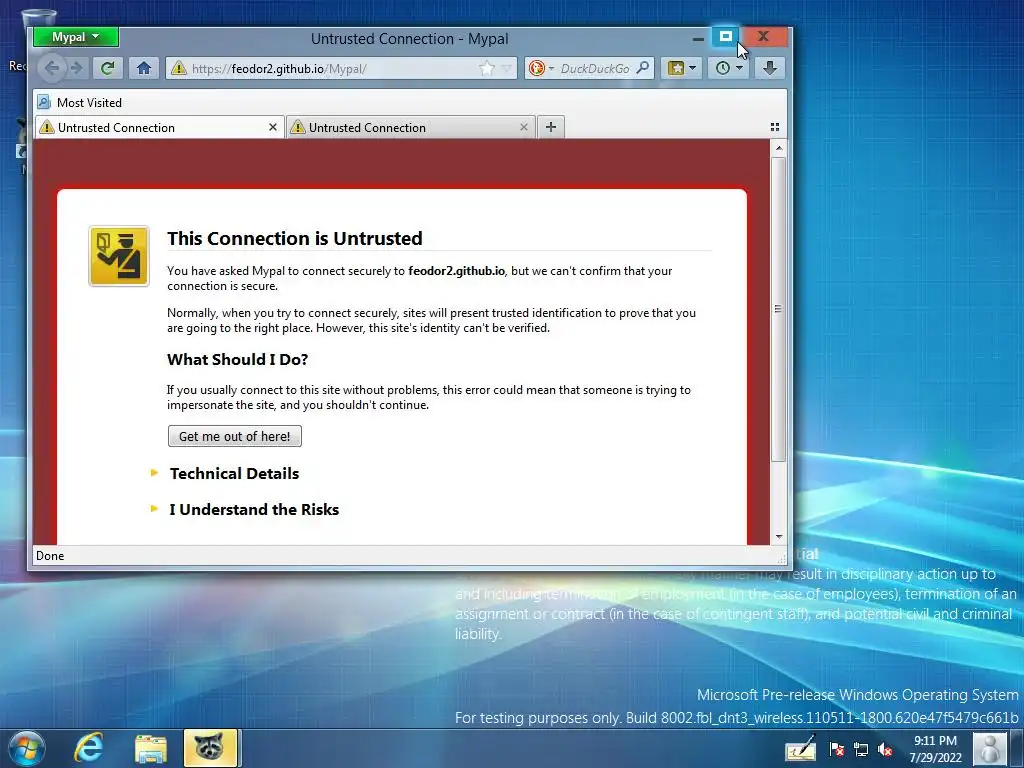Go forward with the Forward arrow button
This screenshot has height=768, width=1024.
coord(77,68)
